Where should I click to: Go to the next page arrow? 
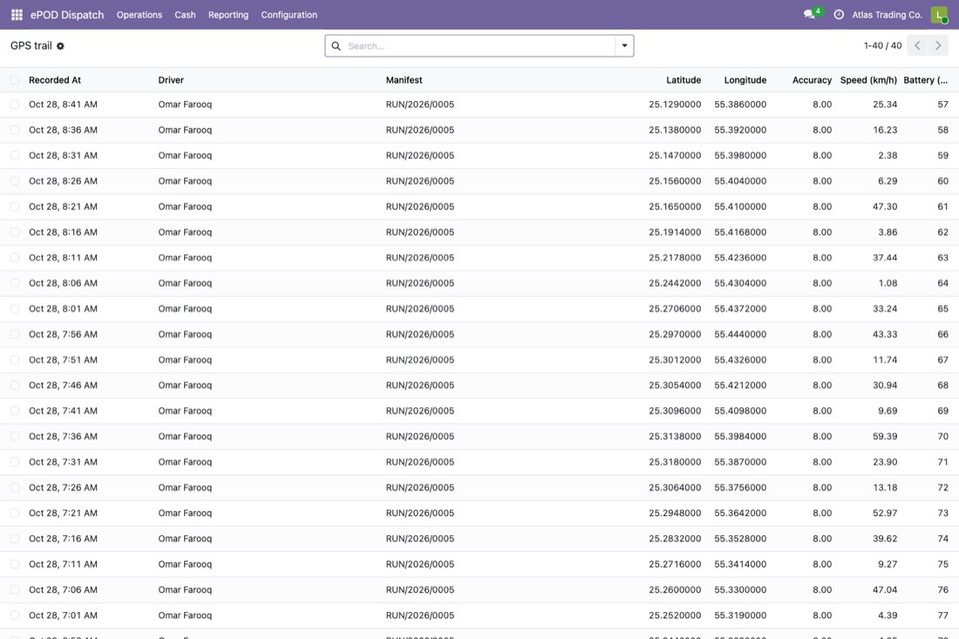(938, 45)
